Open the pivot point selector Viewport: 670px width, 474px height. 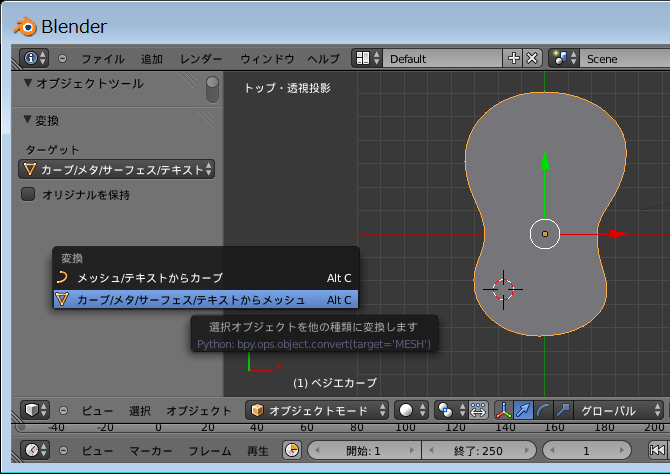[x=451, y=410]
